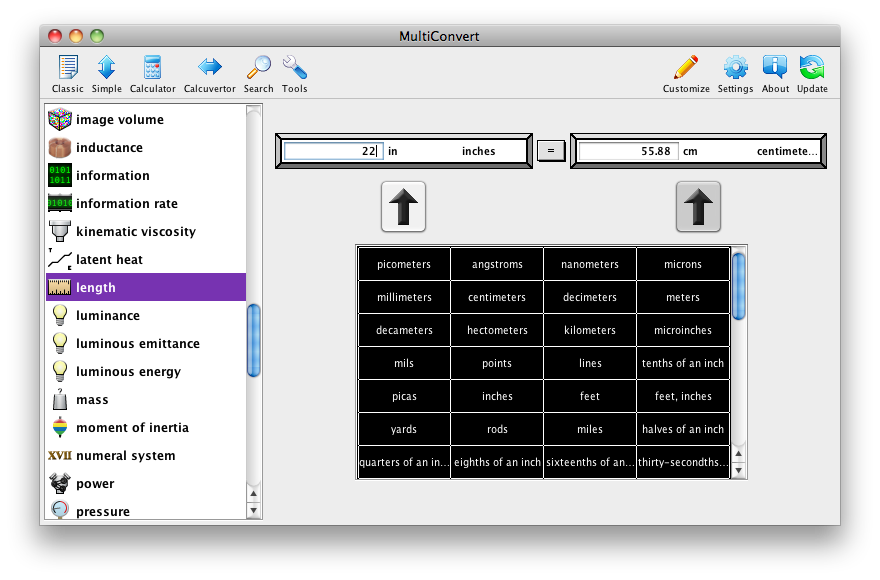Choose eighths of an inch unit
Viewport: 880px width, 580px height.
coord(497,462)
